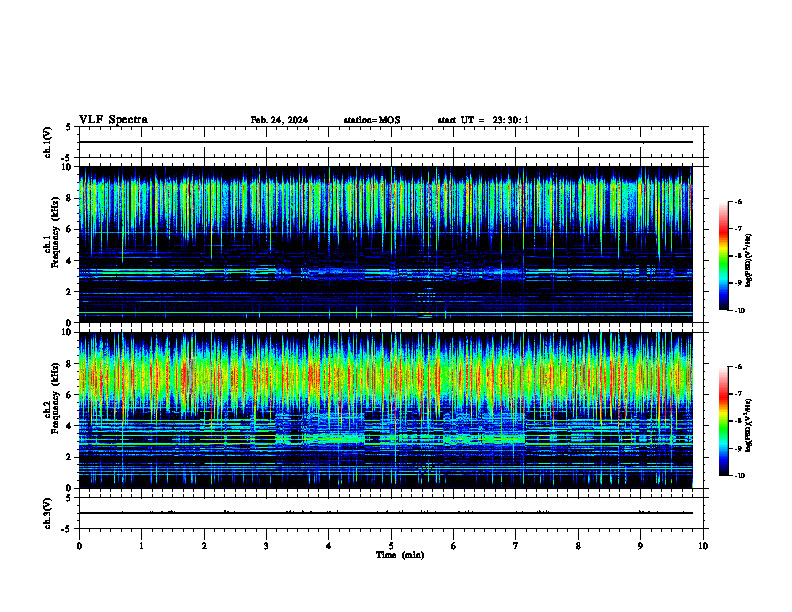Click the "-8" label on ch.2 colorbar

coord(740,421)
